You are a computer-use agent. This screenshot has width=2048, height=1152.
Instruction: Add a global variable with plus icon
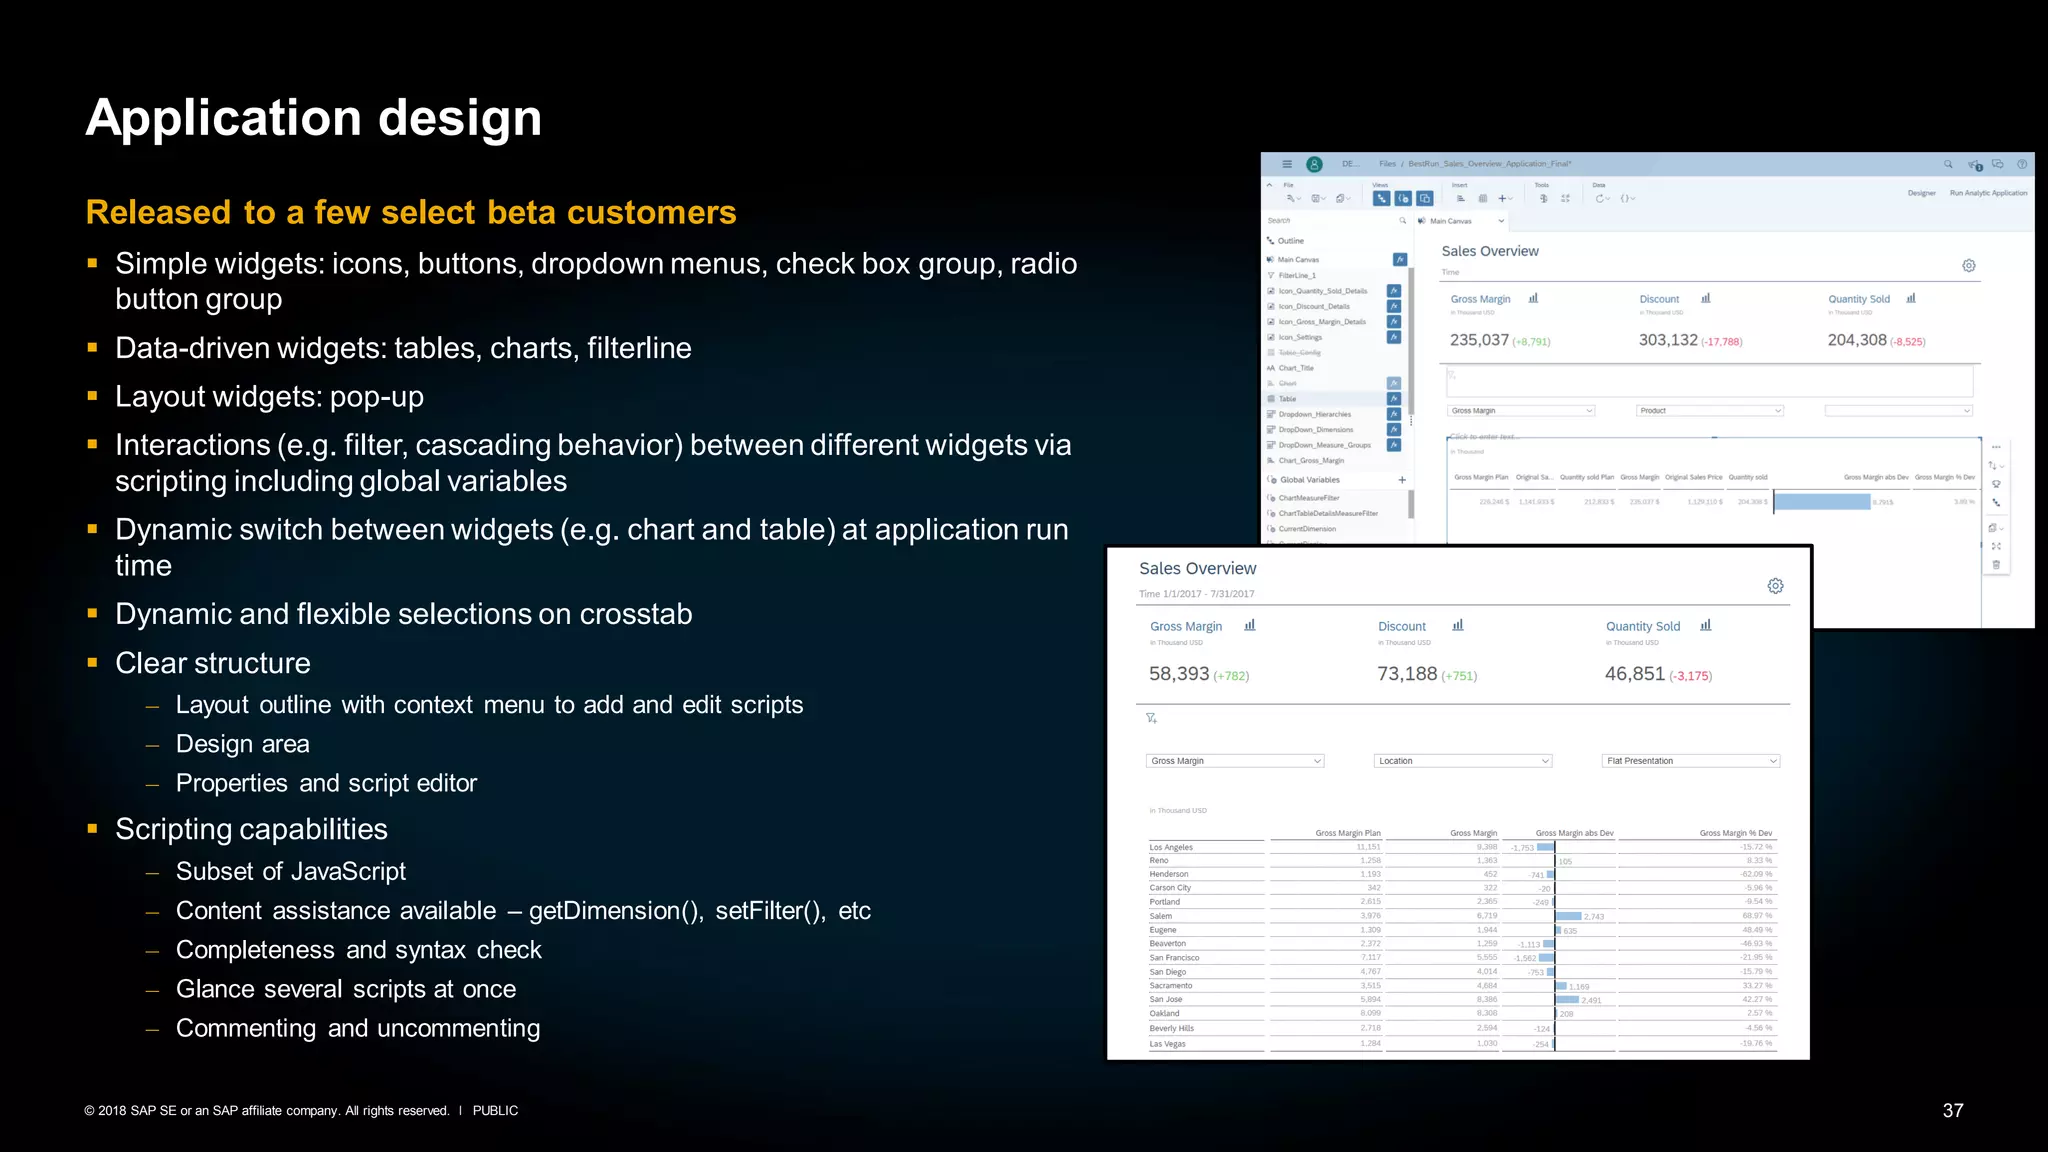[x=1402, y=480]
